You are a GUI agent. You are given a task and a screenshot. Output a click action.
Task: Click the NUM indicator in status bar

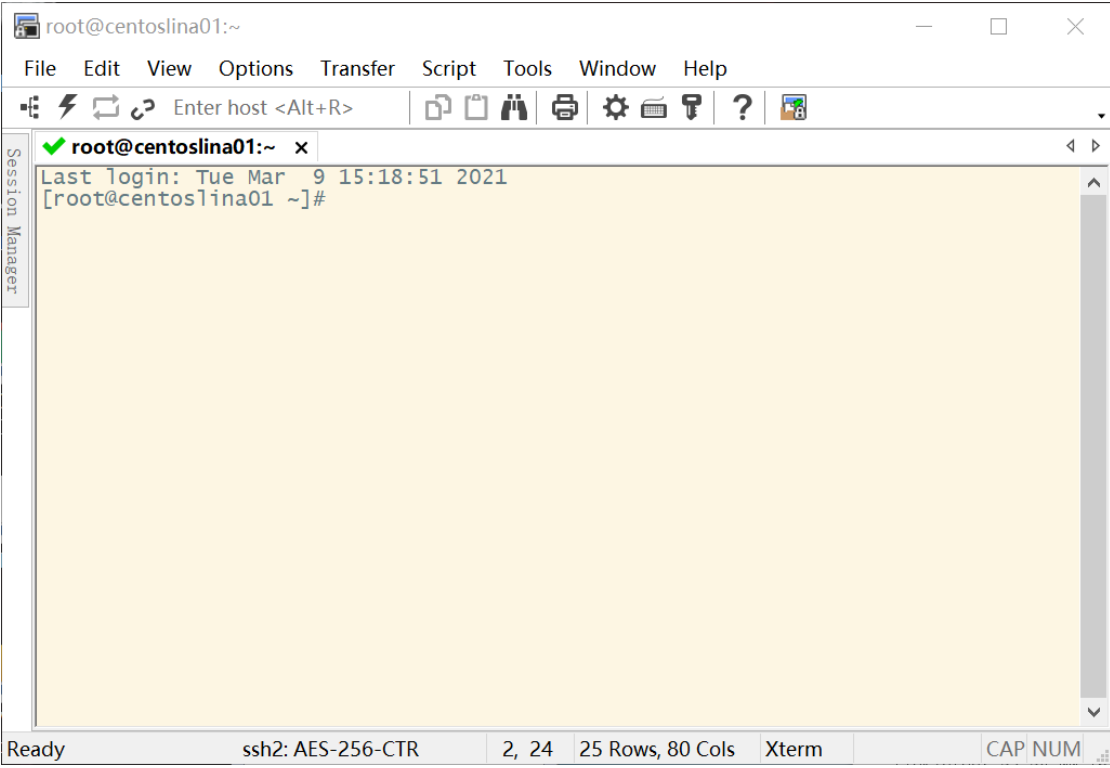[1056, 749]
